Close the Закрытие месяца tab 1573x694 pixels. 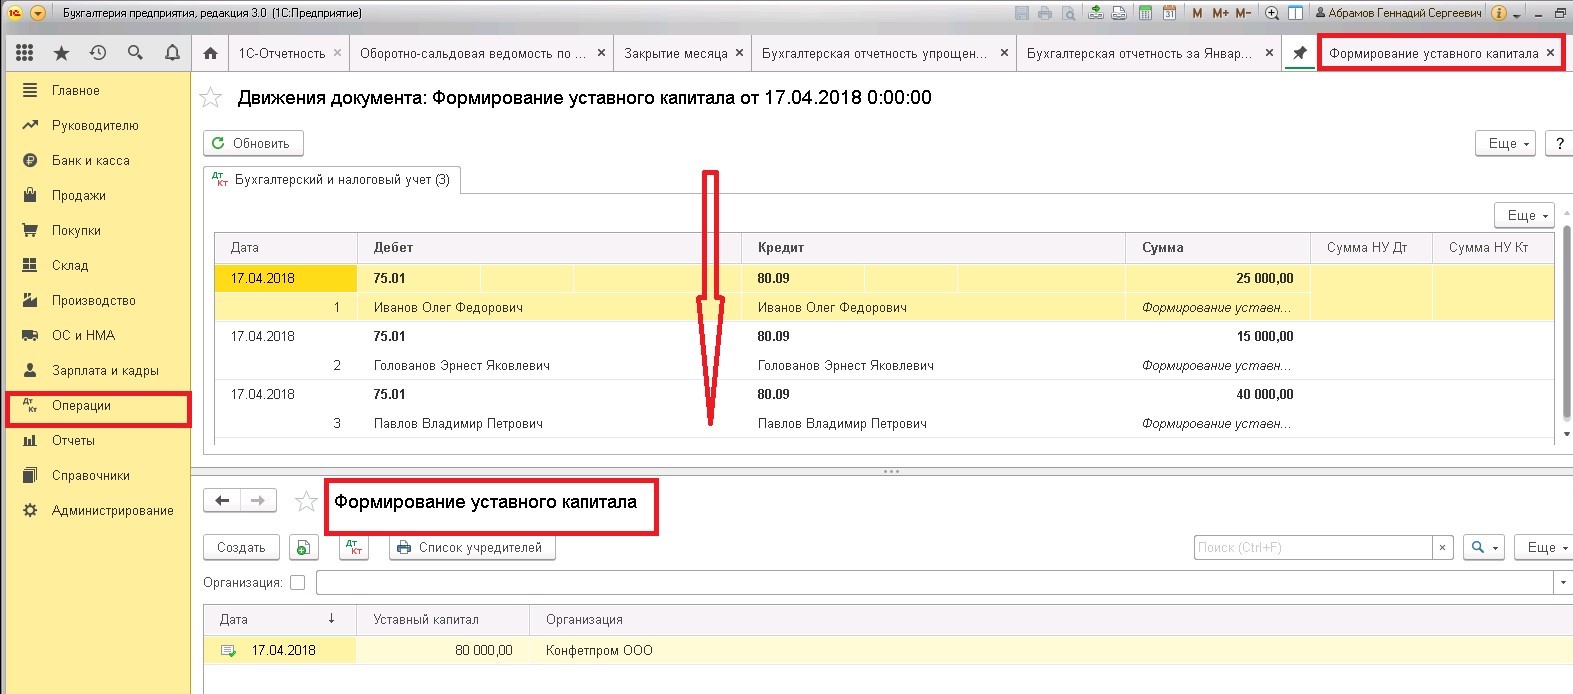(x=739, y=53)
